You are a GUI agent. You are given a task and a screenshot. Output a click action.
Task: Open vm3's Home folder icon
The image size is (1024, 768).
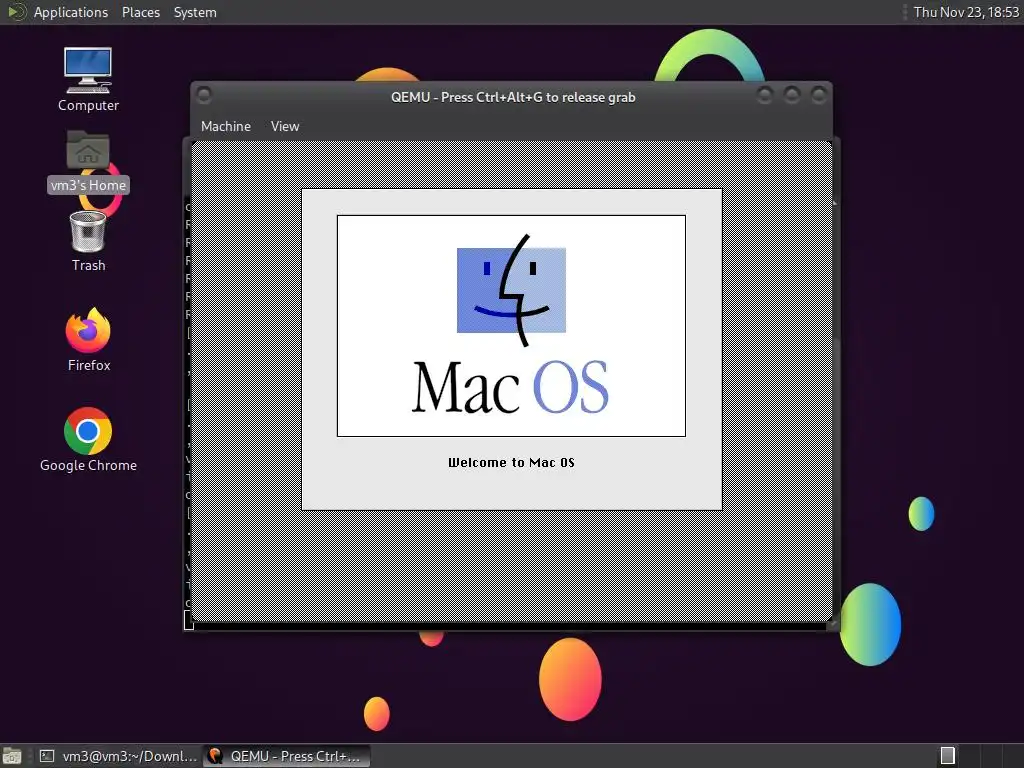click(88, 161)
